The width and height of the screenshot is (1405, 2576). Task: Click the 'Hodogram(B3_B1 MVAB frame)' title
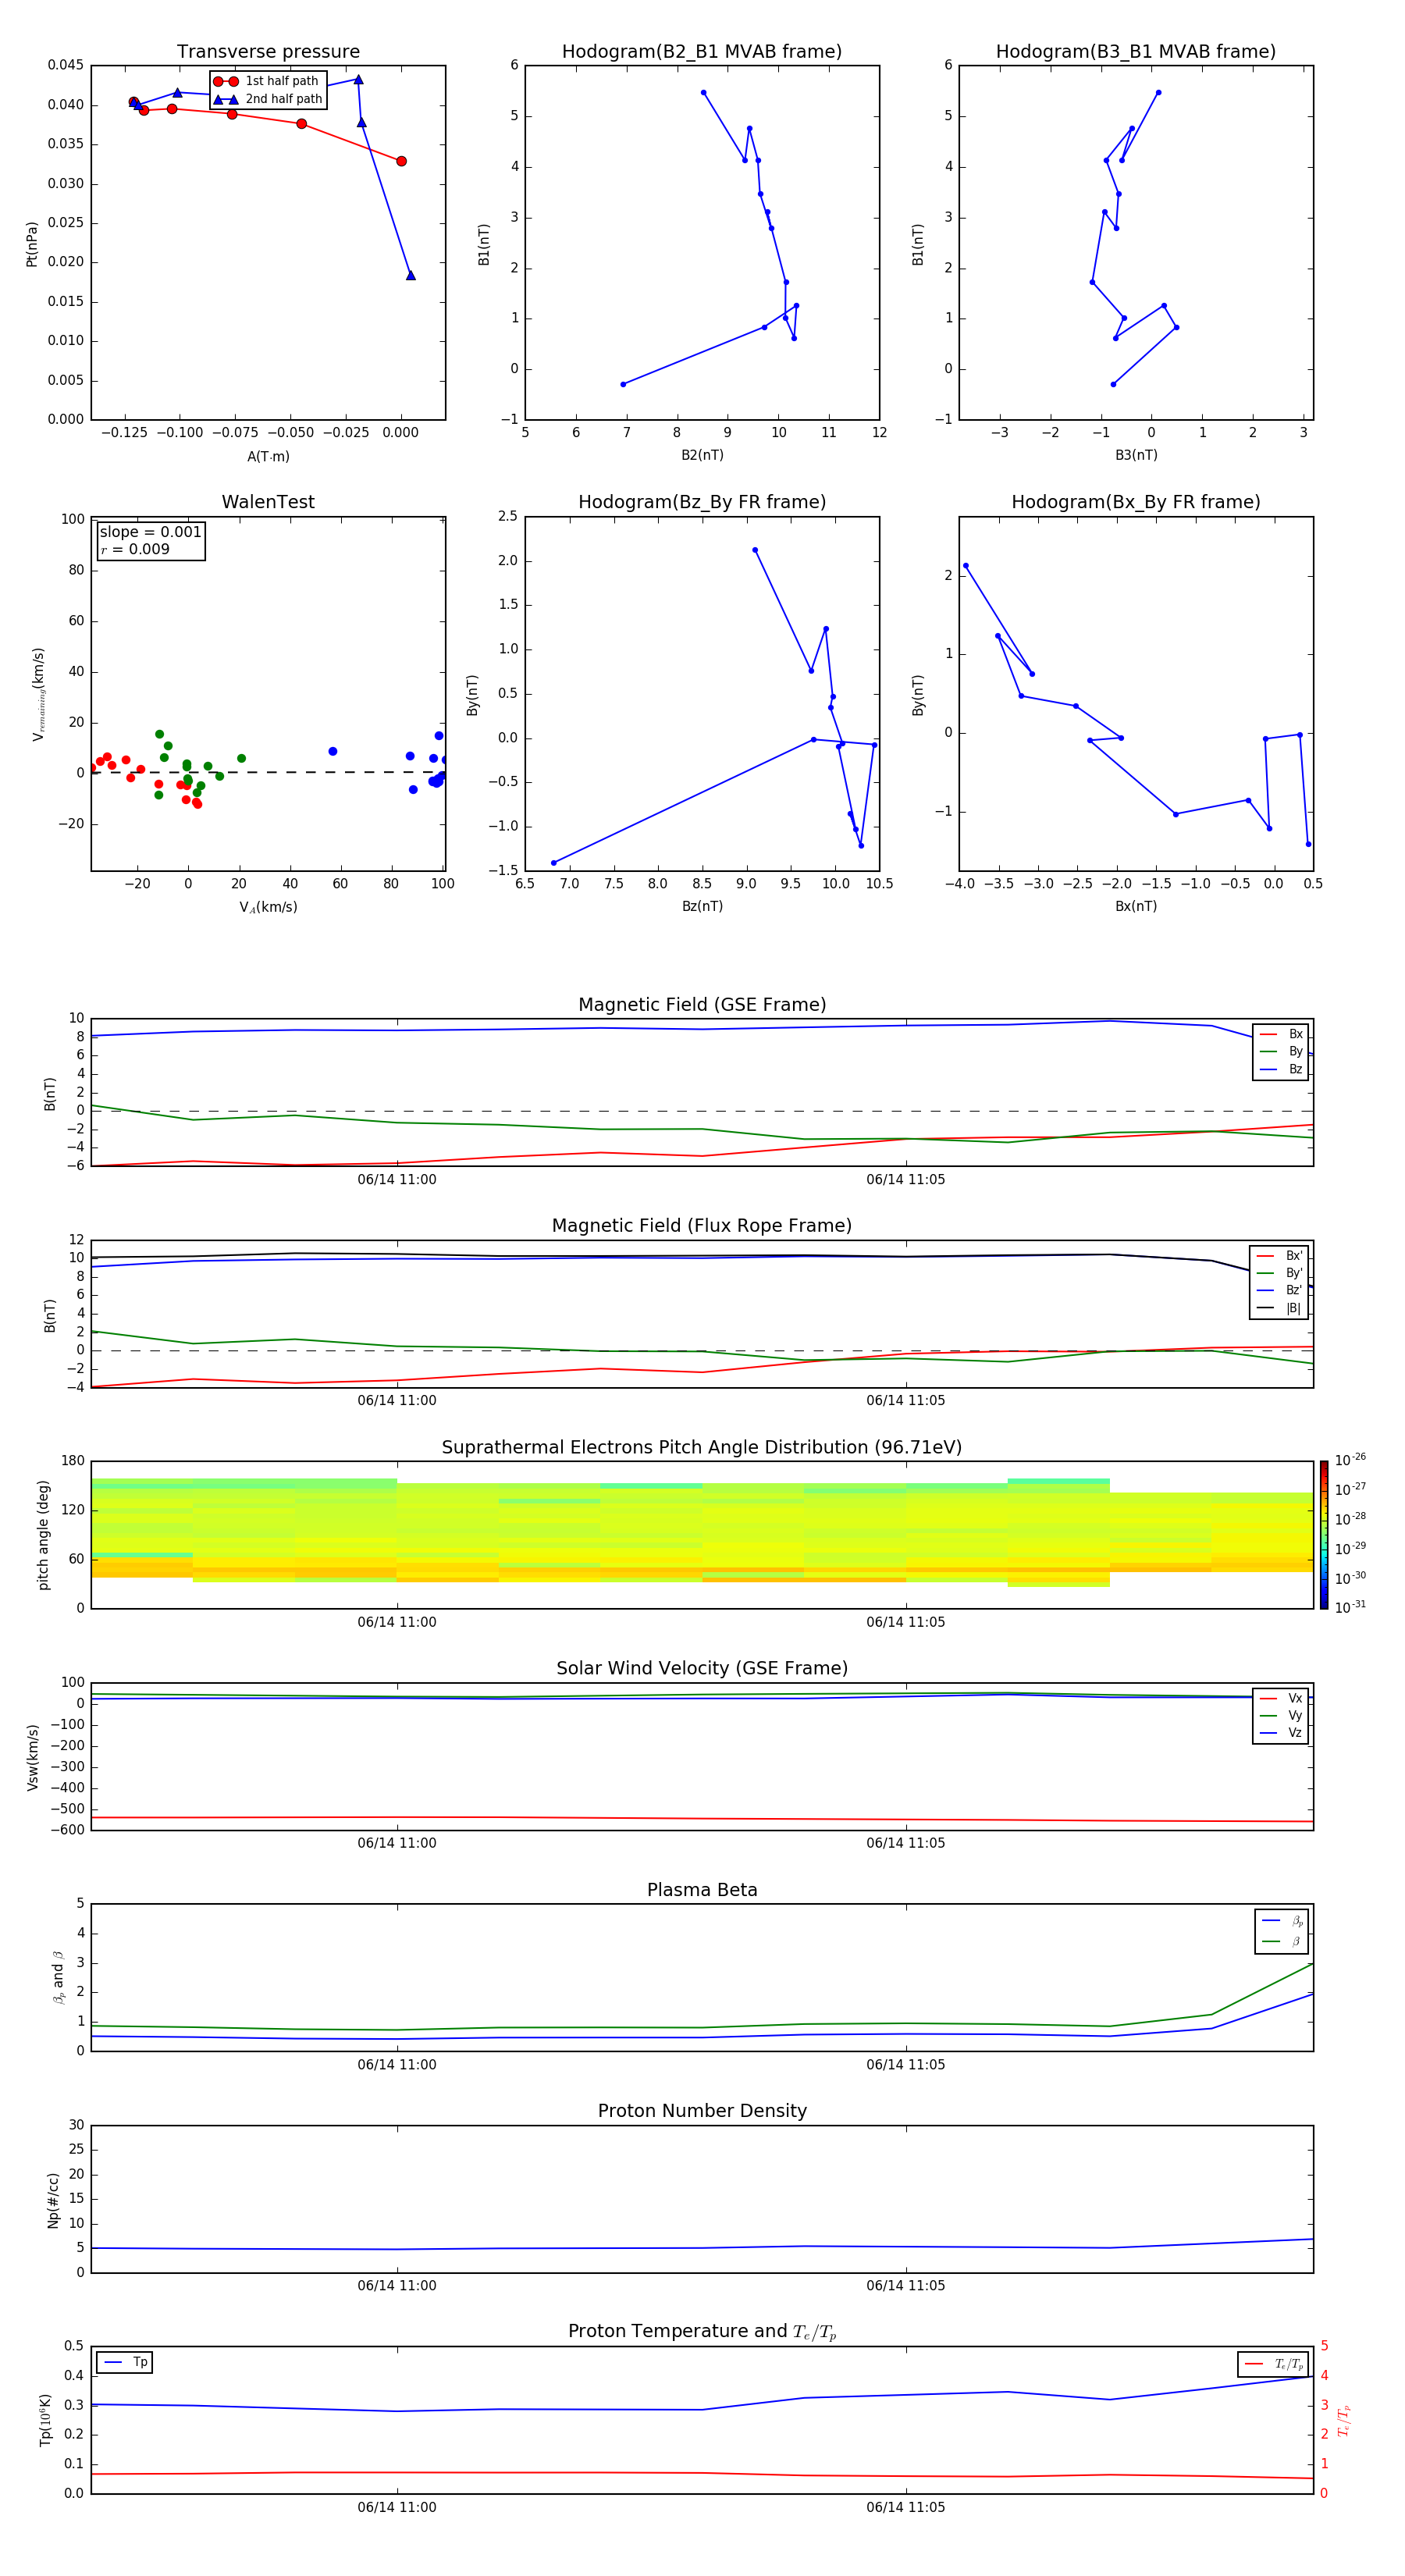point(1136,52)
